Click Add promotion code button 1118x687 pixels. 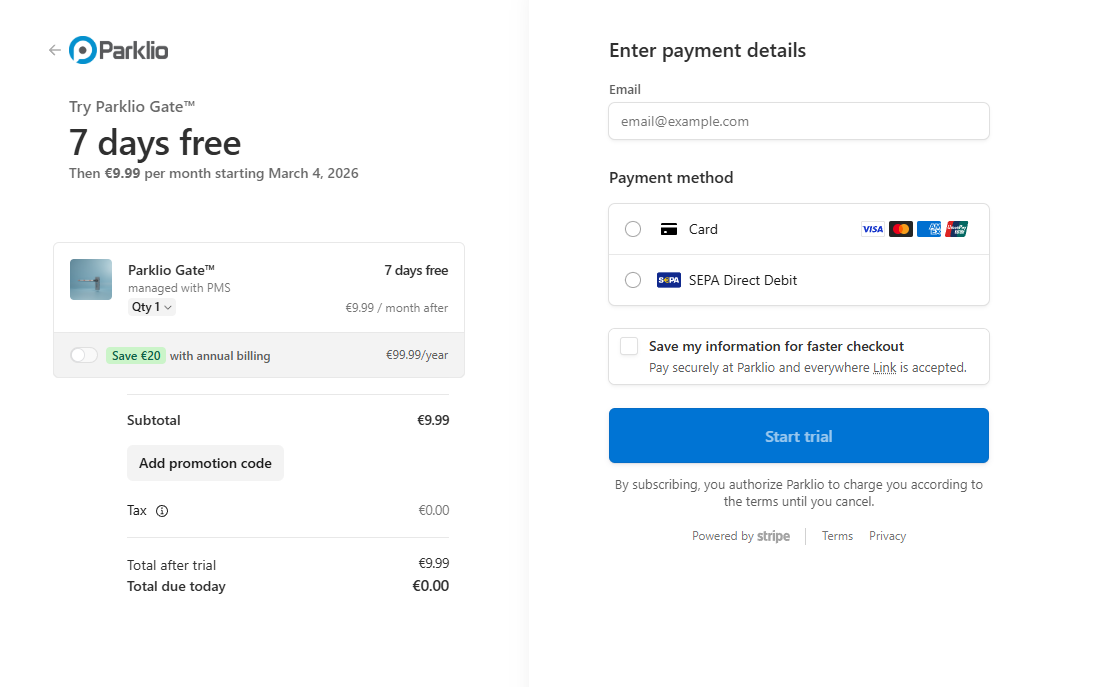point(205,463)
